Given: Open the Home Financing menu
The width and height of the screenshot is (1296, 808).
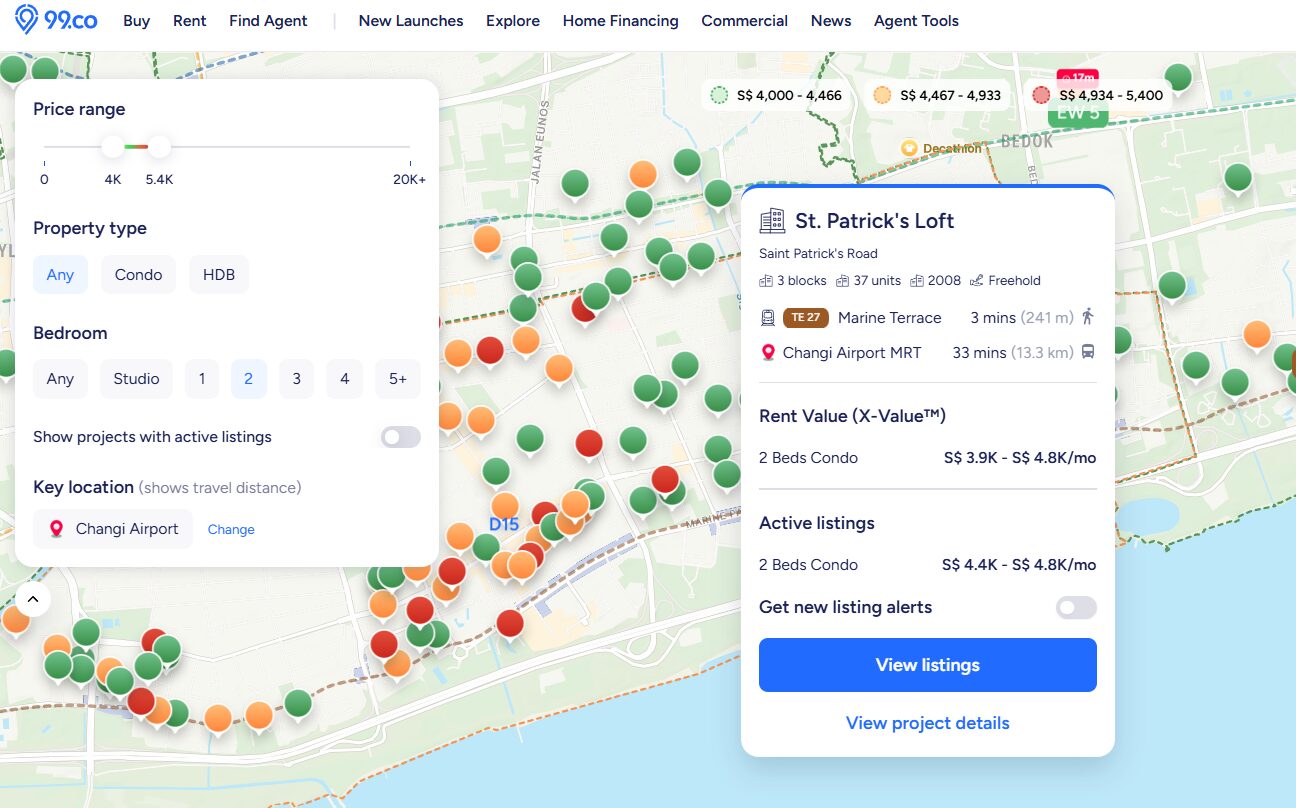Looking at the screenshot, I should pyautogui.click(x=620, y=21).
